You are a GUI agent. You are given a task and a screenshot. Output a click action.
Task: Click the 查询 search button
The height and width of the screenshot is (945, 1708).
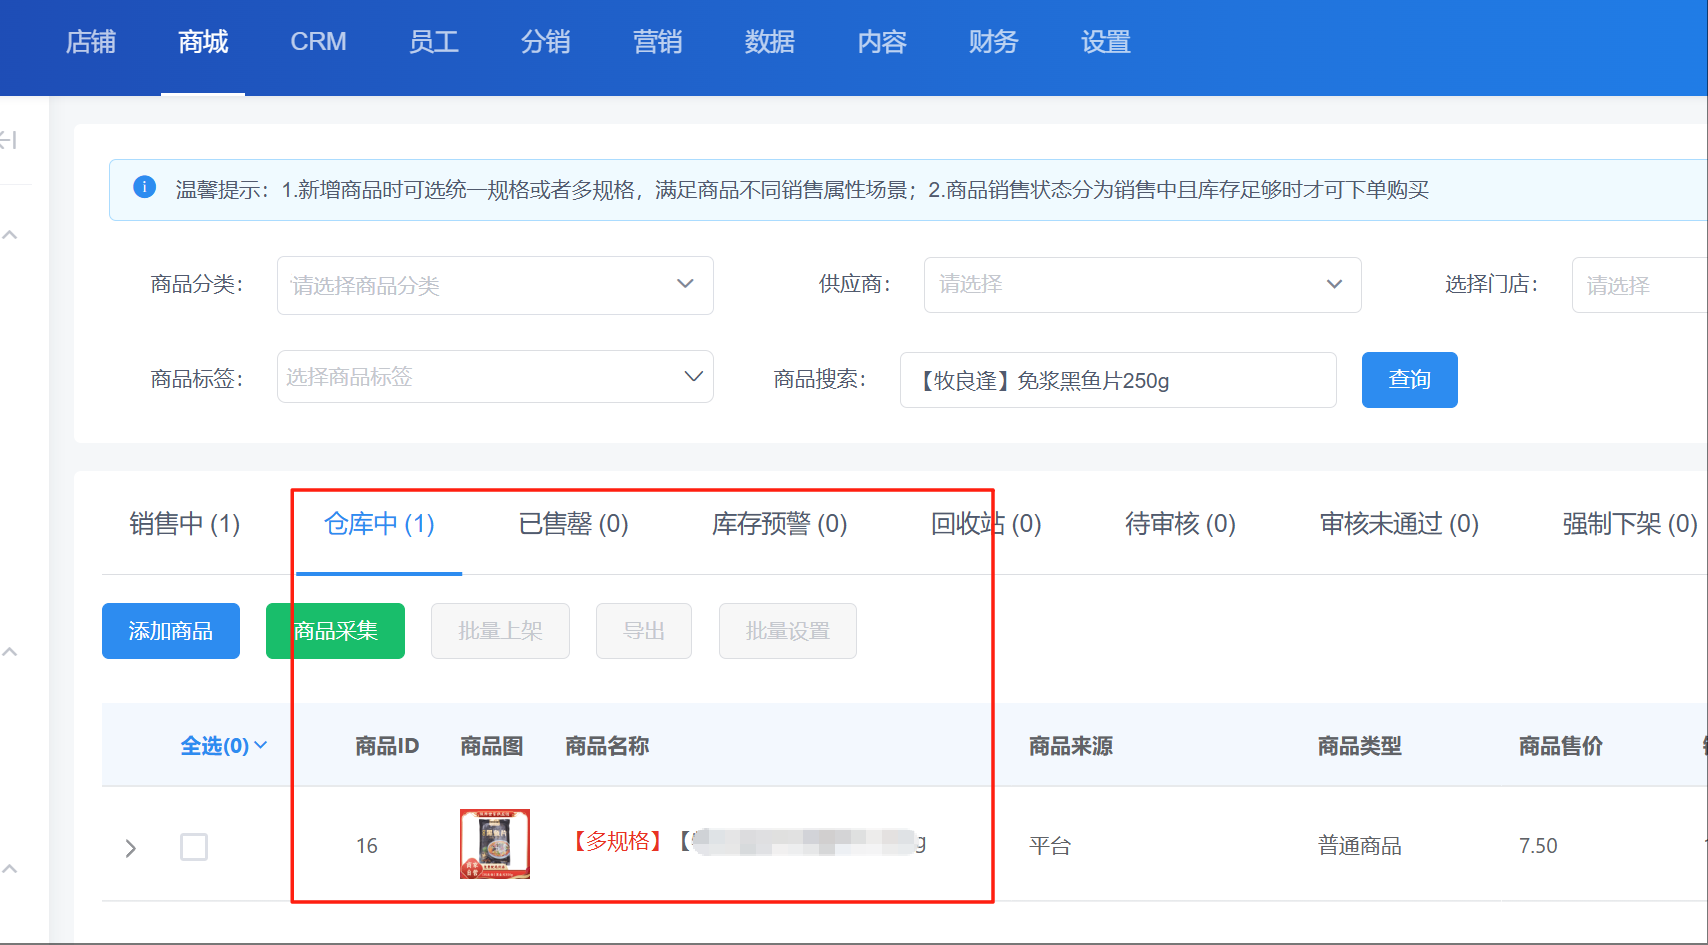click(x=1410, y=380)
